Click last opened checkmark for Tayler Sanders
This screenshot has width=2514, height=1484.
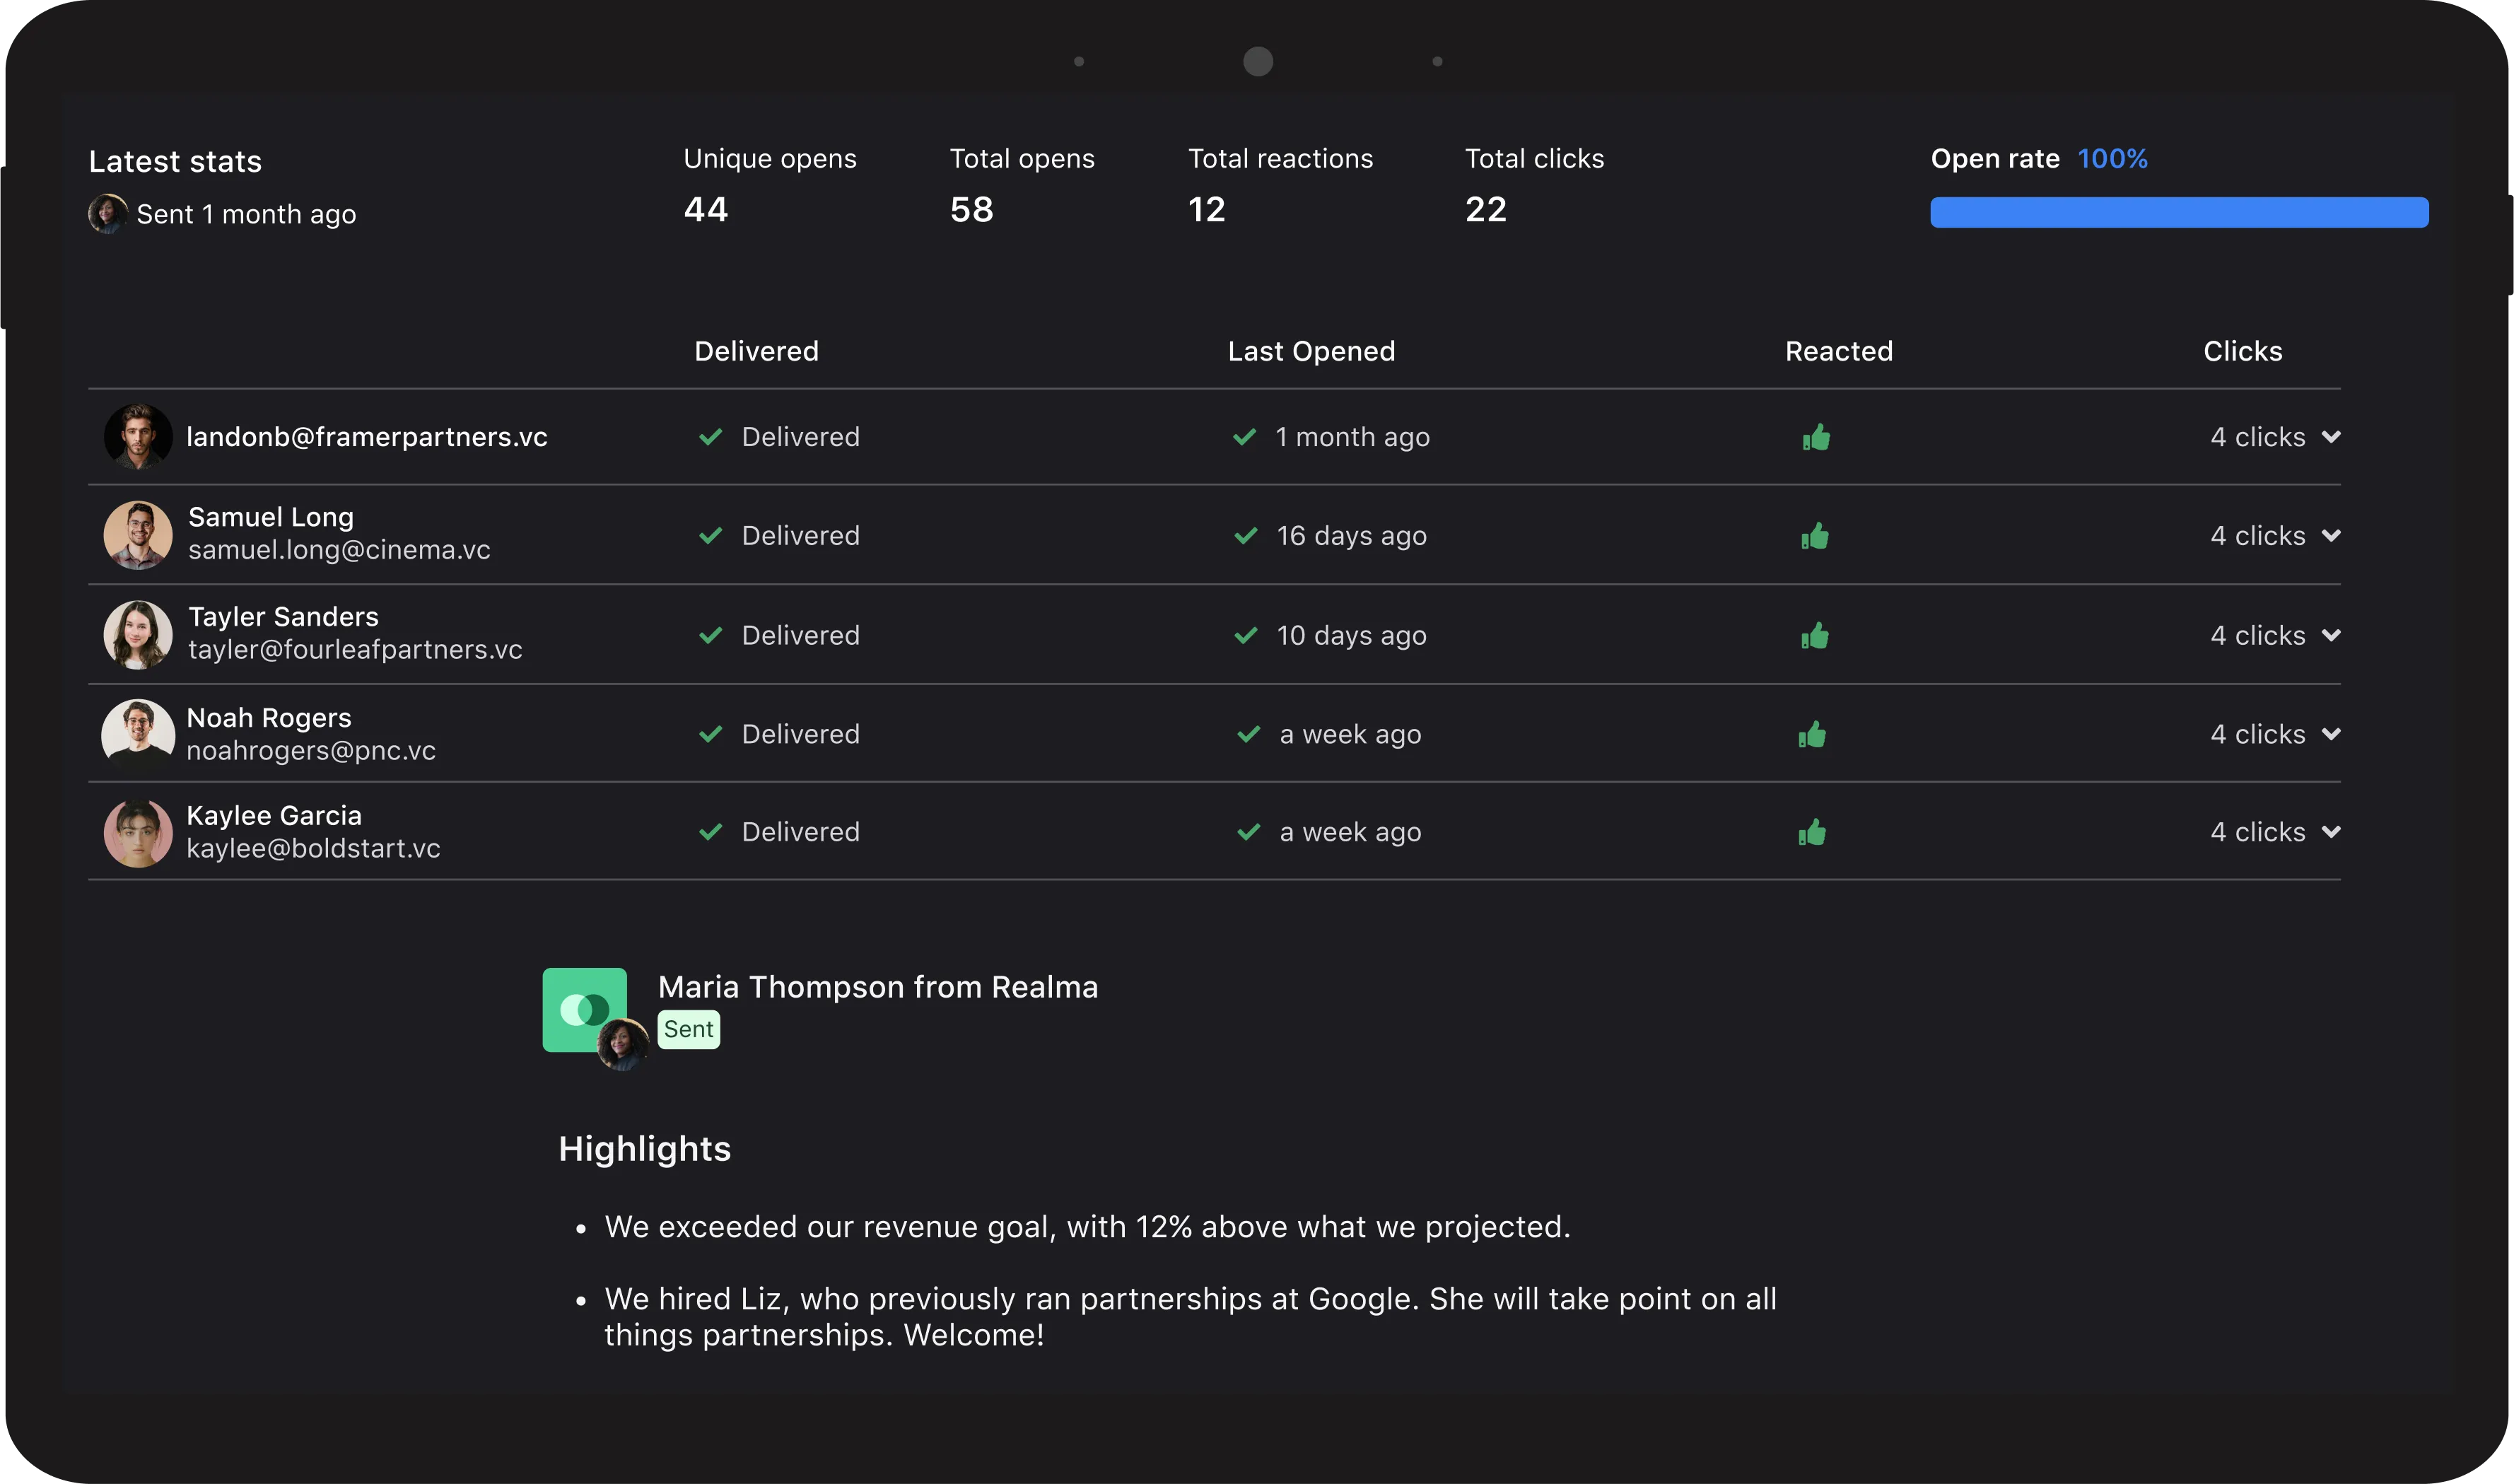[1245, 636]
